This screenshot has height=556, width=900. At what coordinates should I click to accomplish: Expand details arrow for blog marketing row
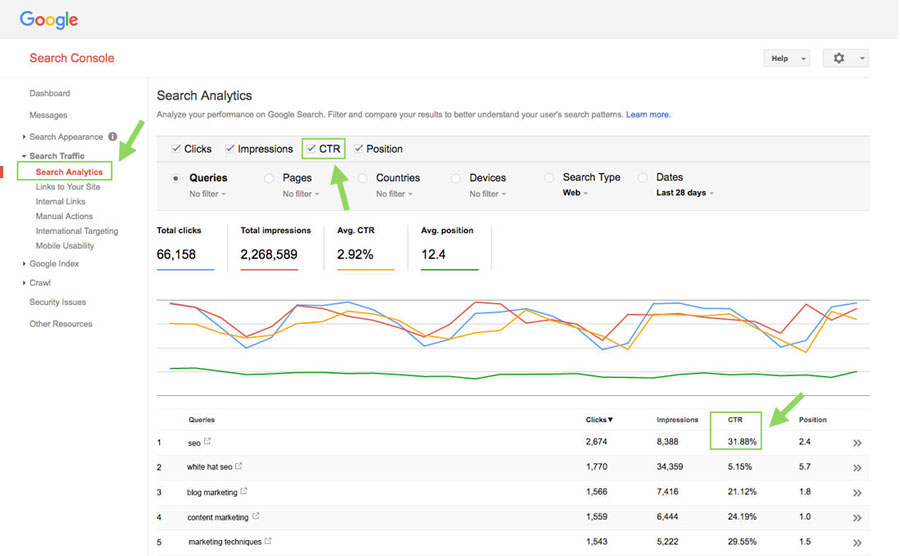click(857, 493)
